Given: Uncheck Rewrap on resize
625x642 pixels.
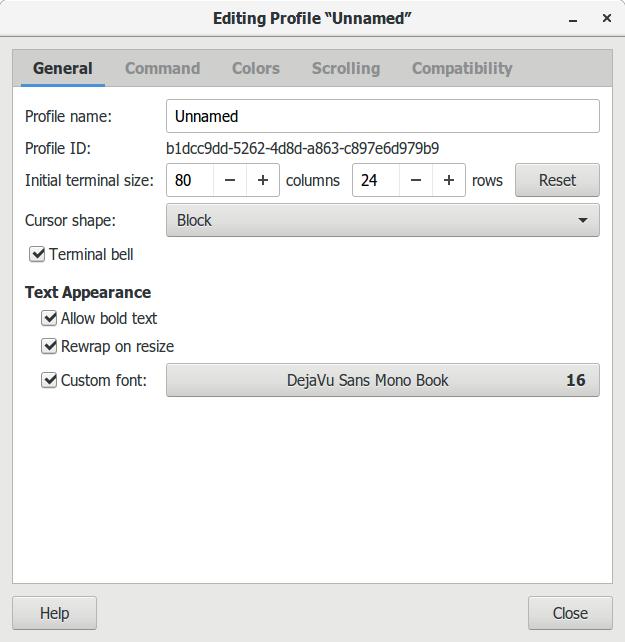Looking at the screenshot, I should coord(49,346).
